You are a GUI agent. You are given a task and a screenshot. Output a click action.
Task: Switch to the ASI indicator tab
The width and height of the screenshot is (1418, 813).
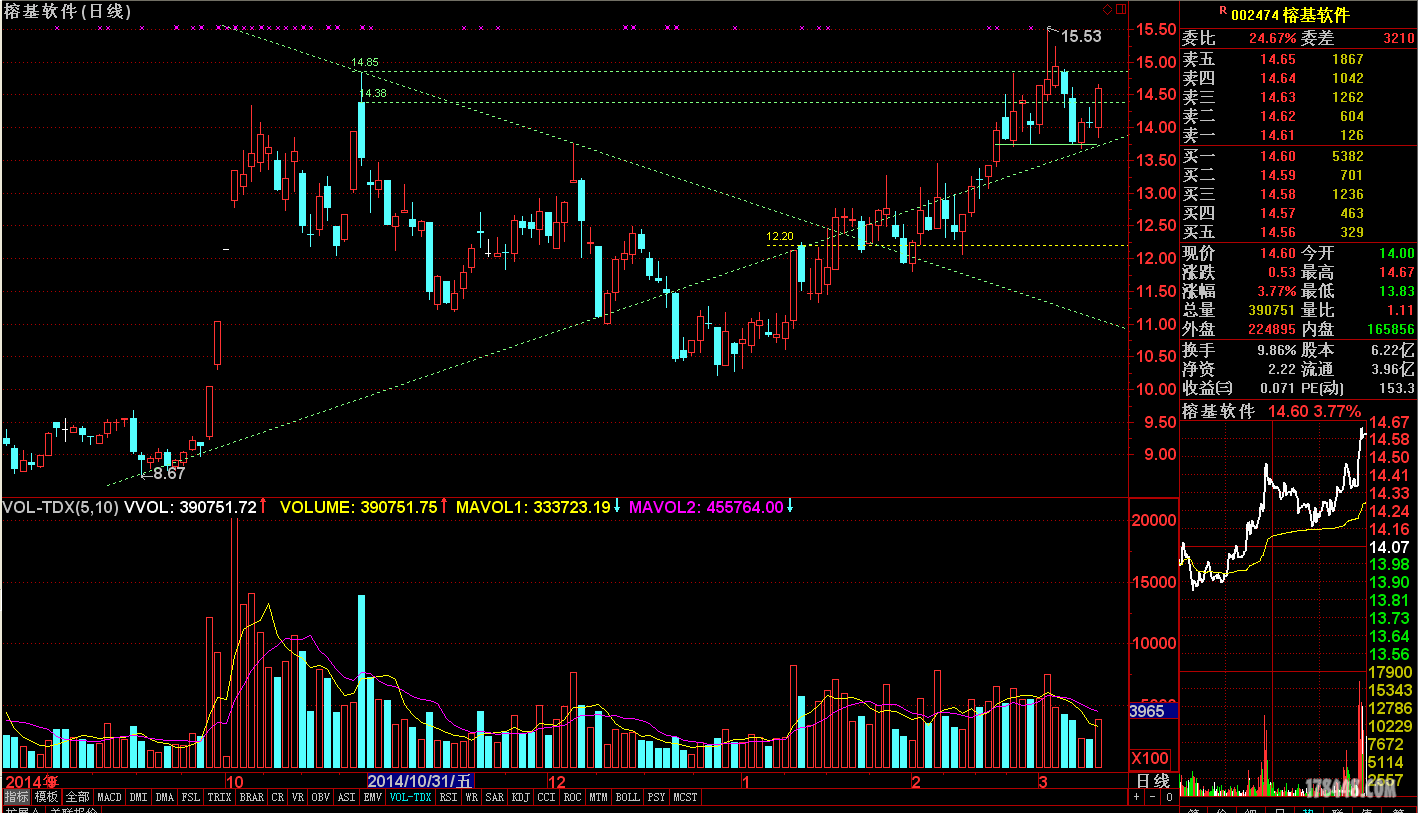[346, 797]
